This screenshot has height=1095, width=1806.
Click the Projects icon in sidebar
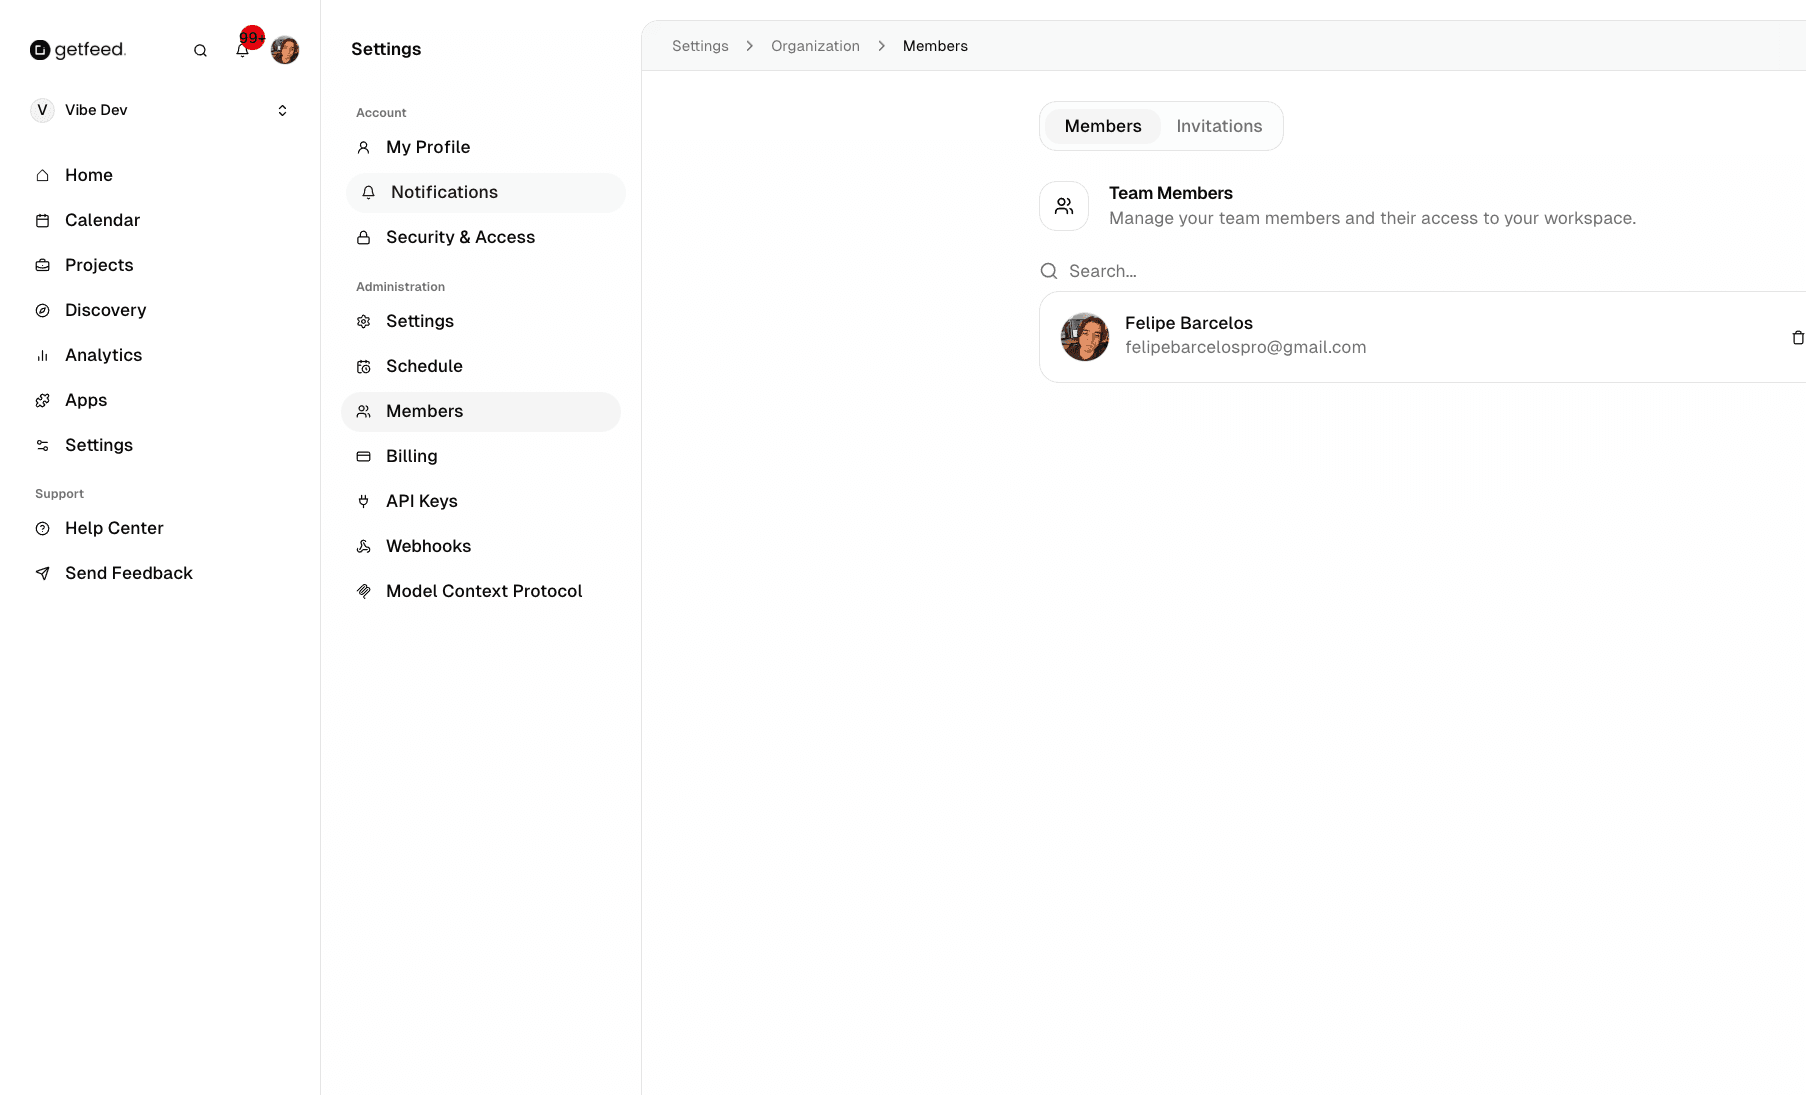(x=42, y=265)
